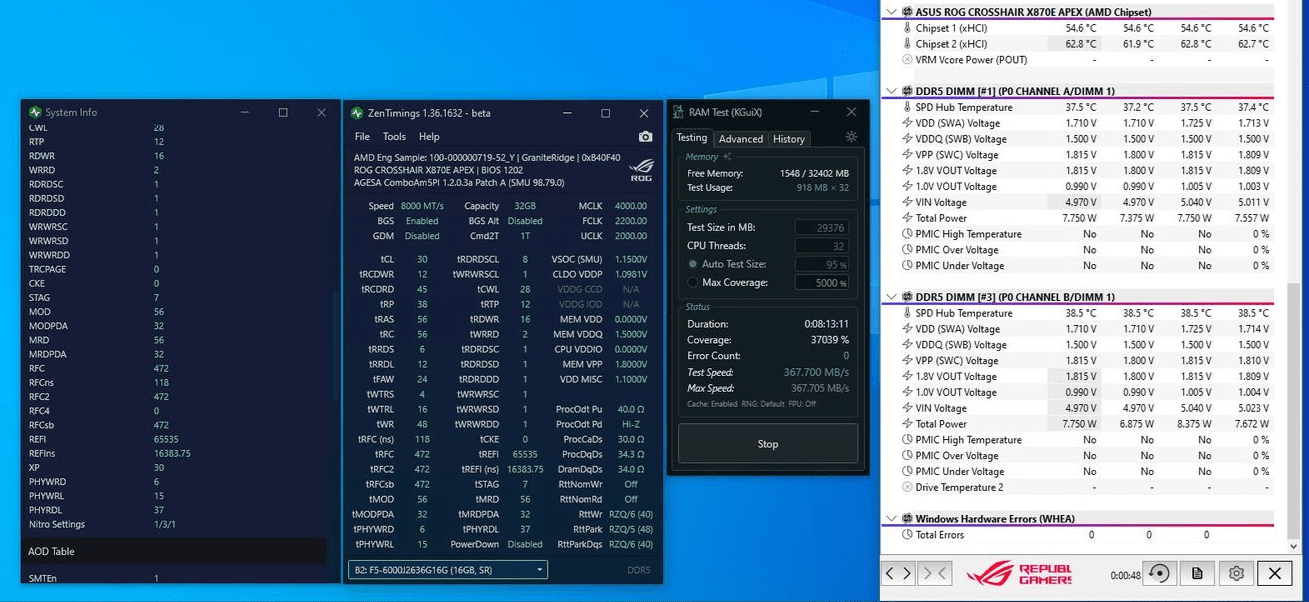Select the Auto Test Size radio button

point(692,264)
